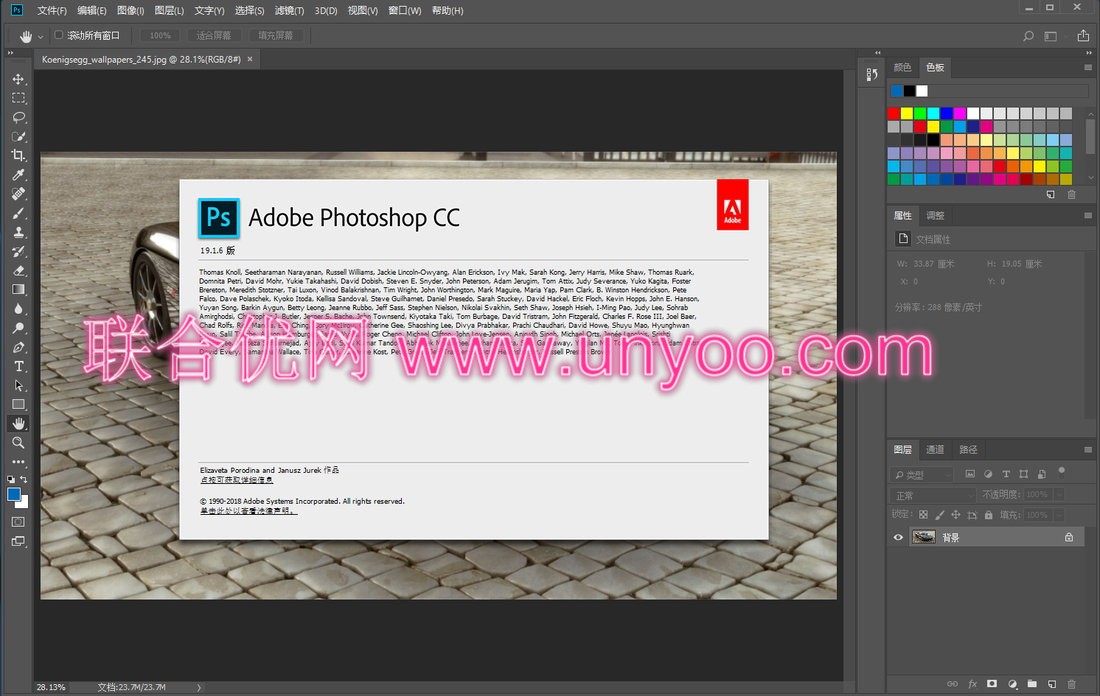The height and width of the screenshot is (696, 1100).
Task: Select the Clone Stamp tool
Action: 18,232
